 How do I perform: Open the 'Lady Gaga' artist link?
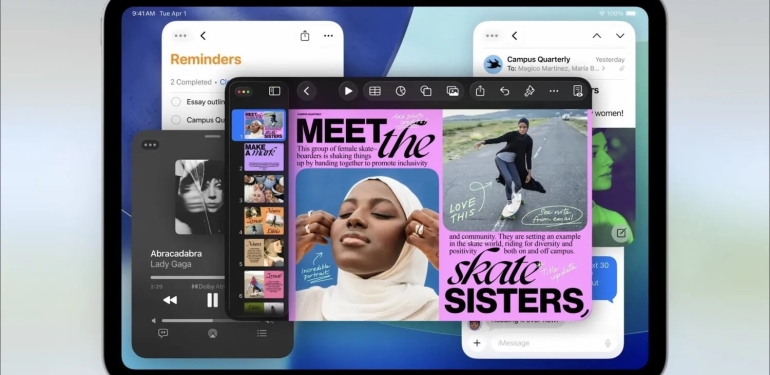170,265
